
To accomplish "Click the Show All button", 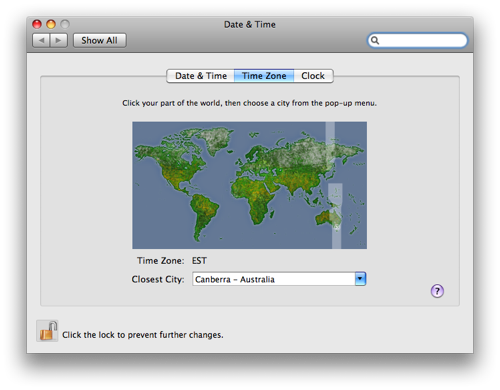I will 99,40.
